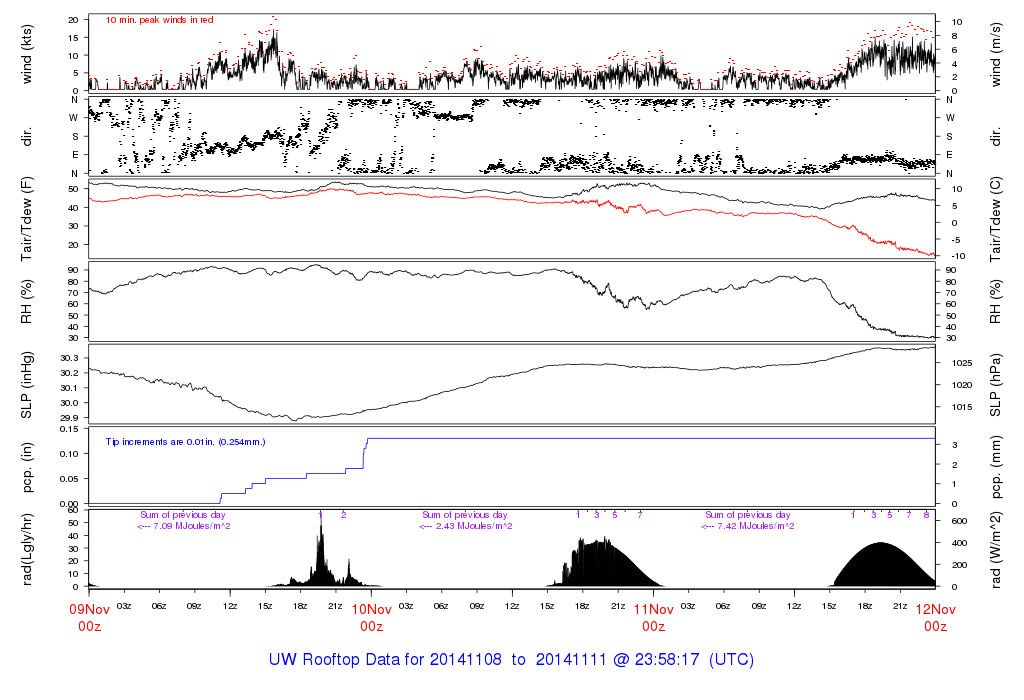
Task: Click the 10Nov 00z date marker
Action: pyautogui.click(x=371, y=616)
